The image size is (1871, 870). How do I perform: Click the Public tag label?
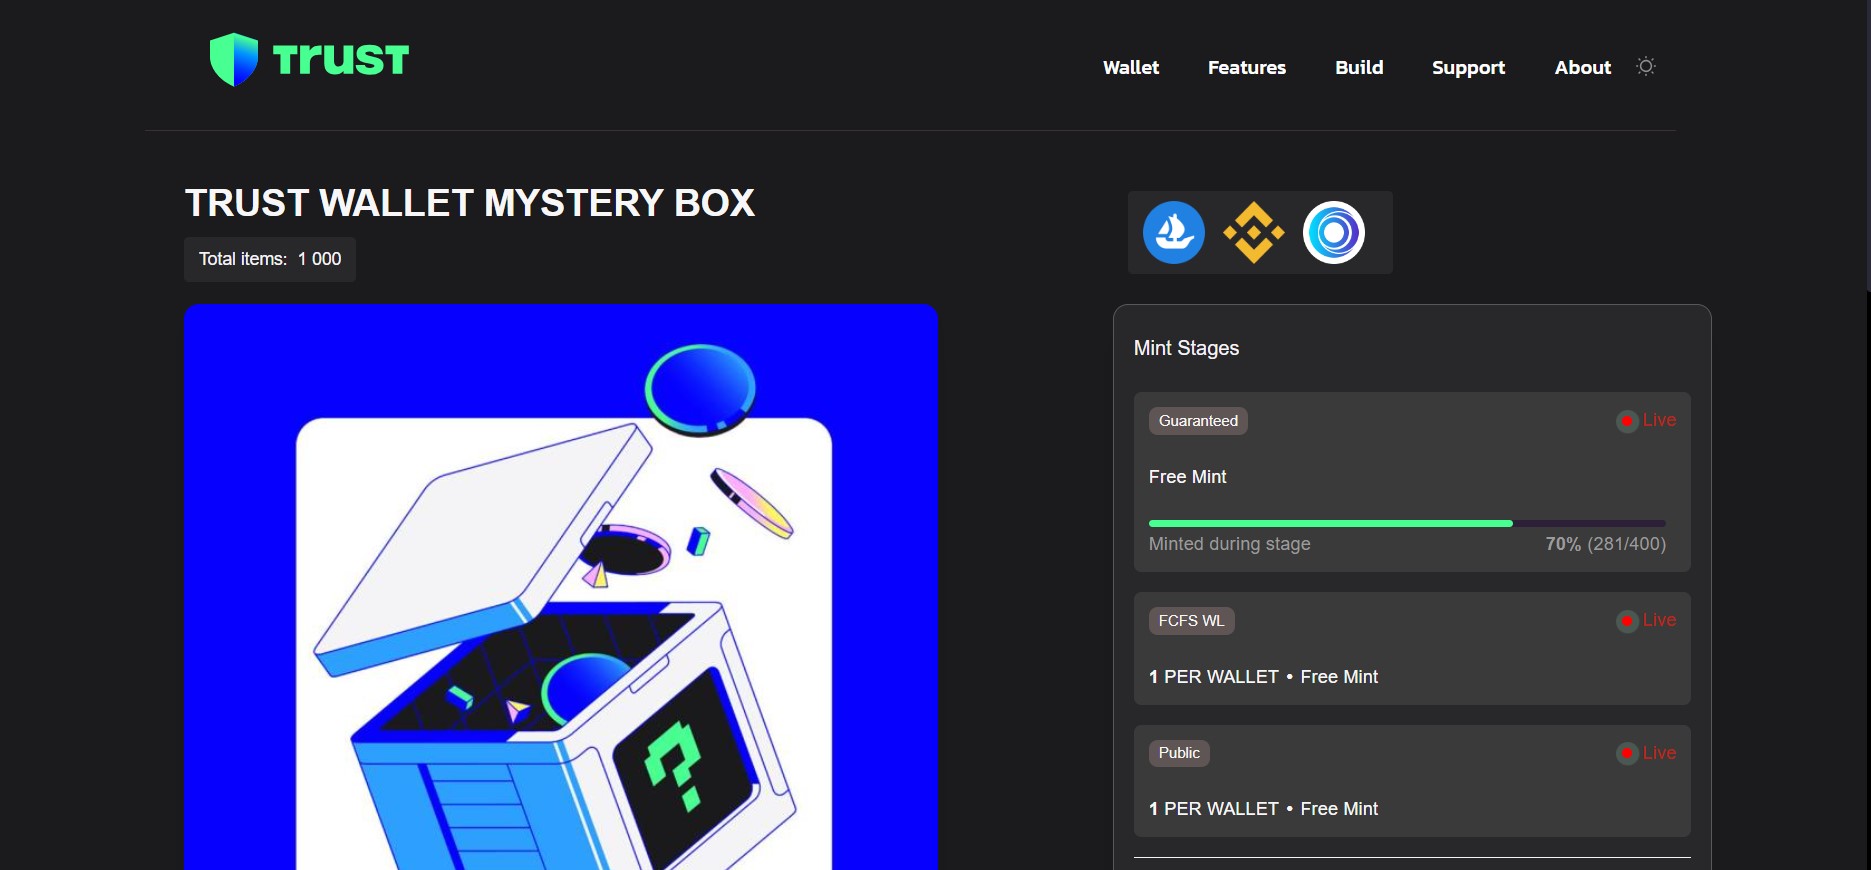[x=1179, y=753]
